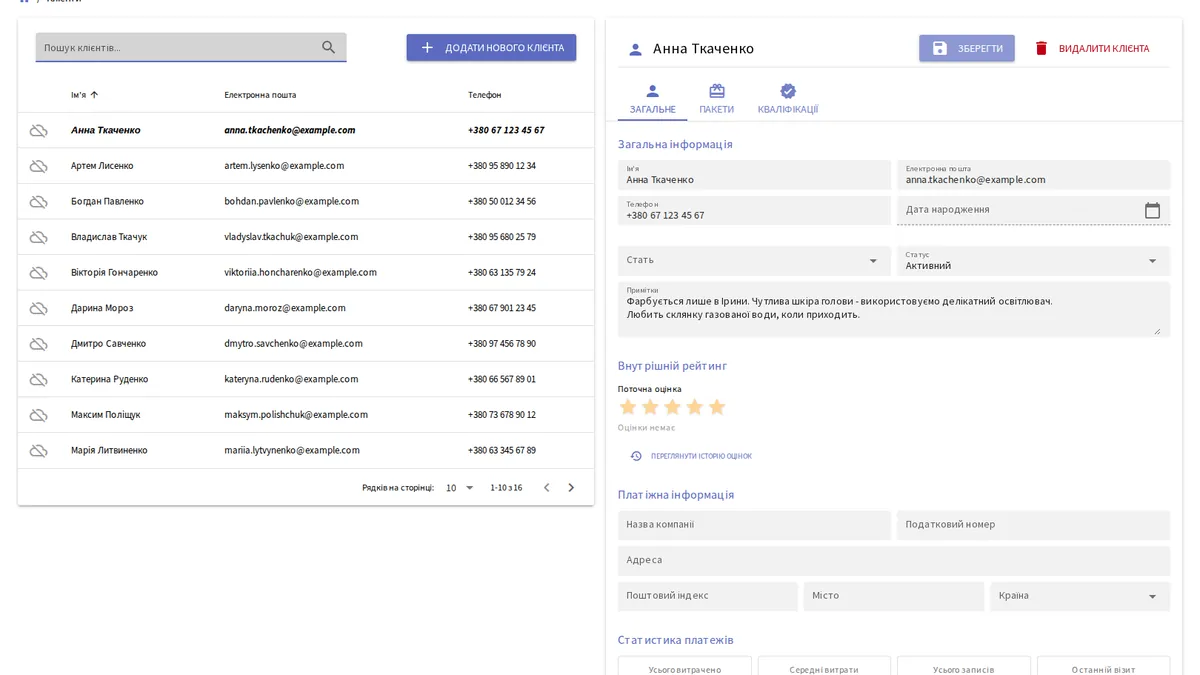Screen dimensions: 1200x675
Task: Click cloud-off icon in Анна Ткаченко row
Action: 38,131
